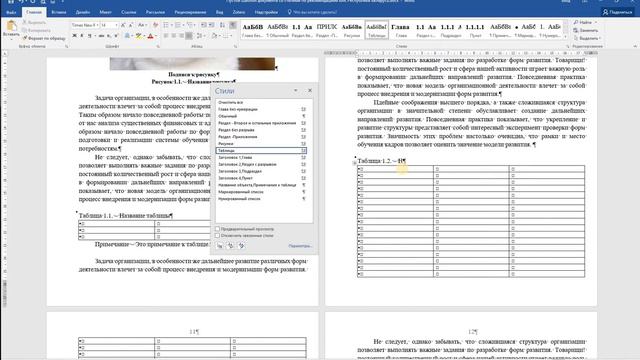Image resolution: width=640 pixels, height=360 pixels.
Task: Enable the Отключить связанные стили checkbox
Action: [218, 236]
